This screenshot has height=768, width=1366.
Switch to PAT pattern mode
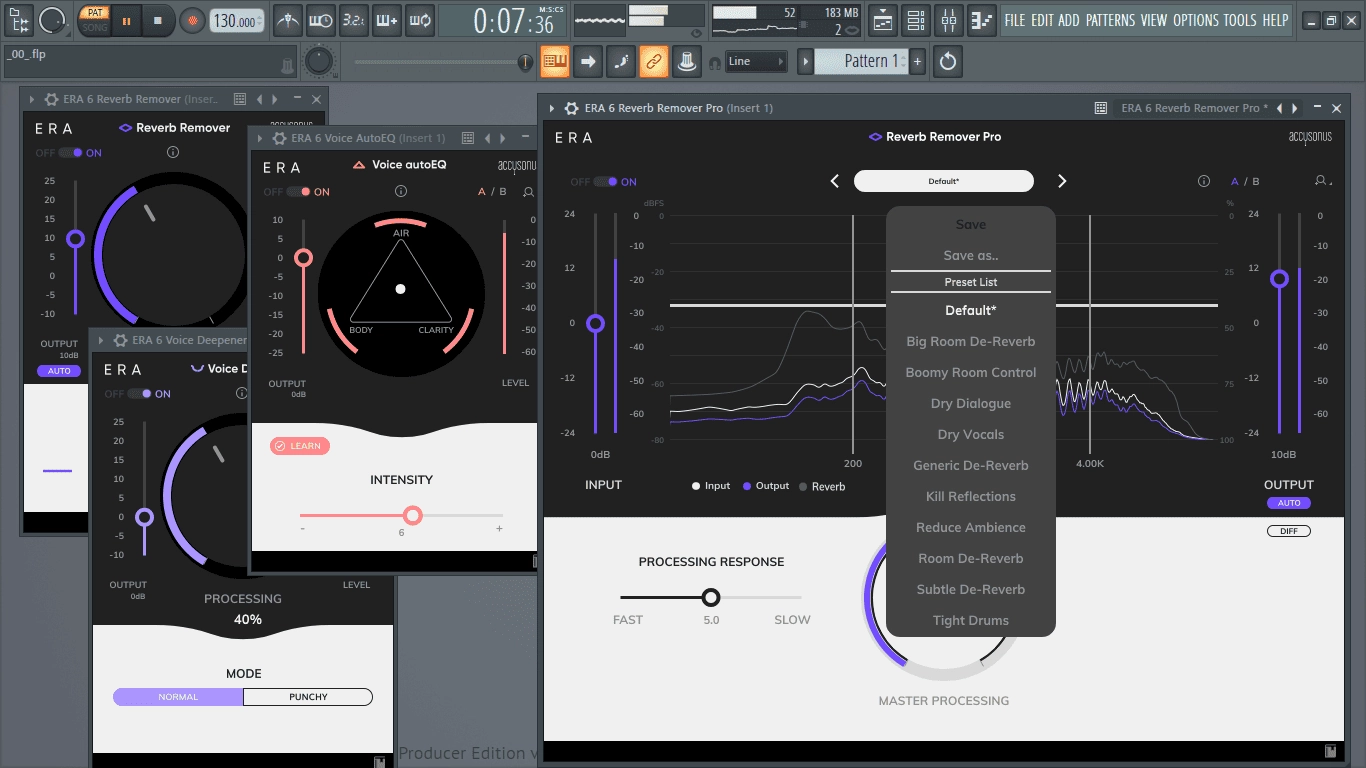(x=94, y=13)
